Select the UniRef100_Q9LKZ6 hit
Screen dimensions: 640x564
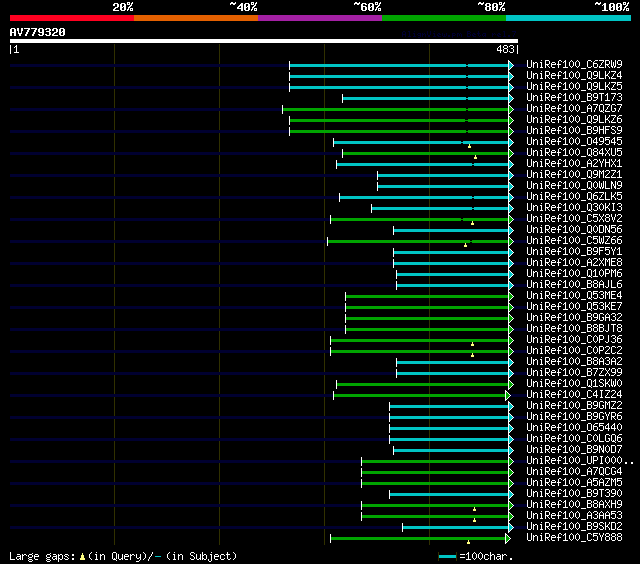[x=574, y=120]
